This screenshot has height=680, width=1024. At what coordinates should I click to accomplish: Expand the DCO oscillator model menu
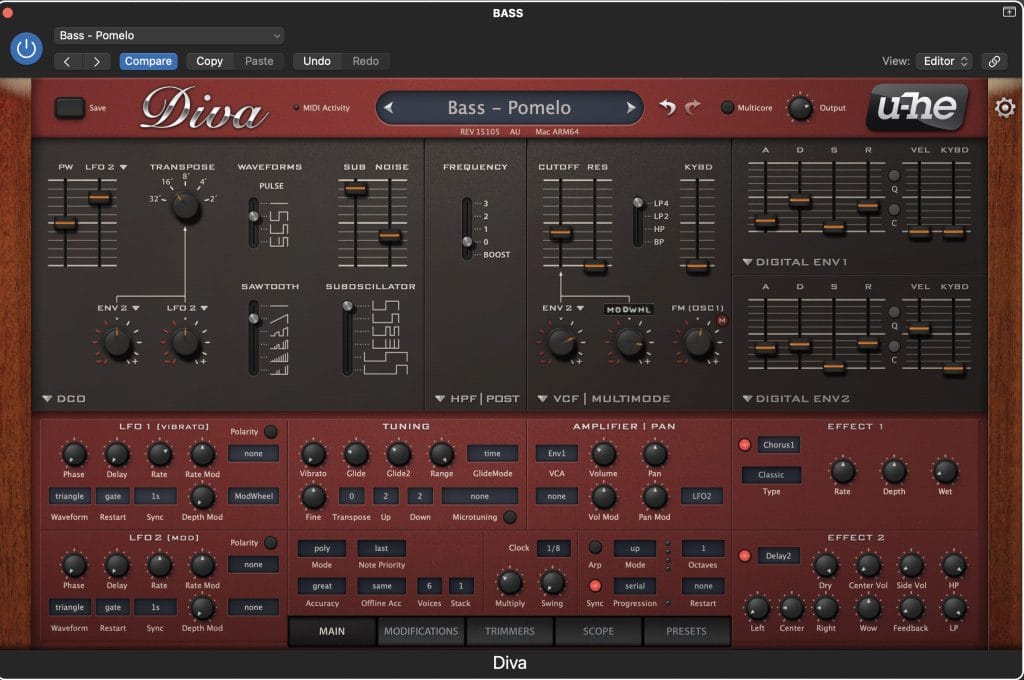pyautogui.click(x=48, y=399)
